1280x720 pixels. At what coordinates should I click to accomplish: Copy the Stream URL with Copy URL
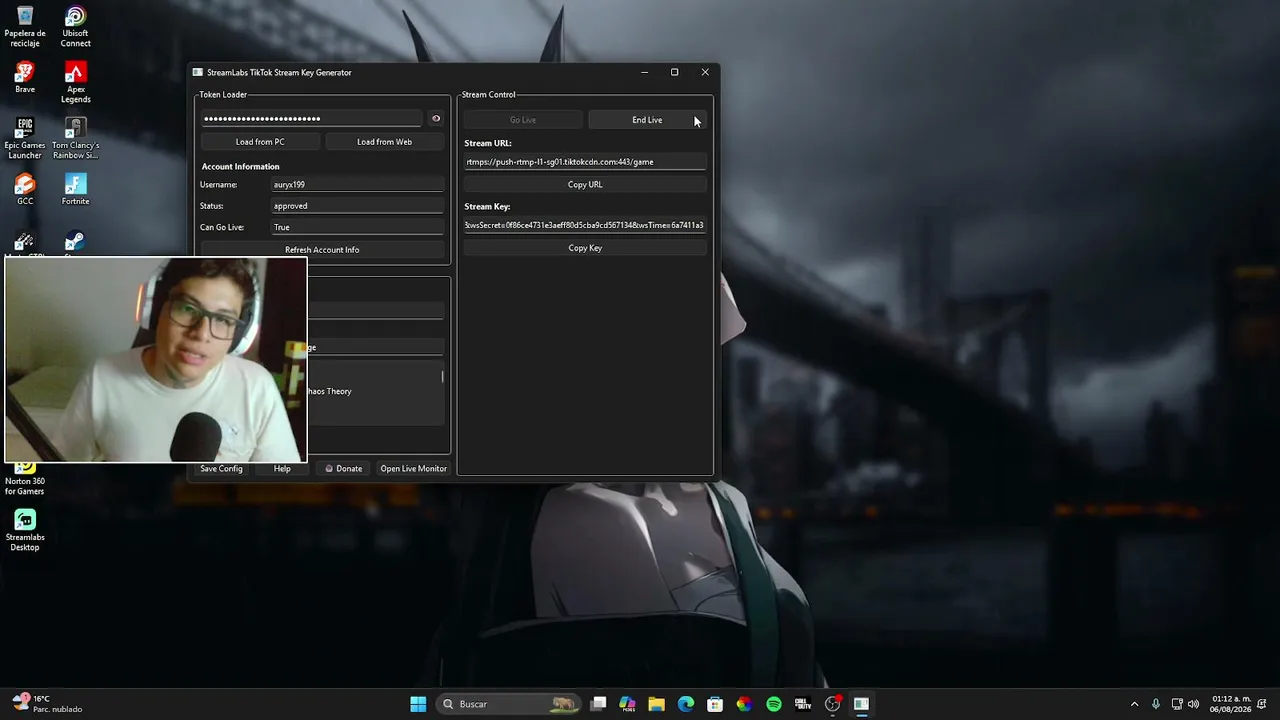click(x=585, y=185)
